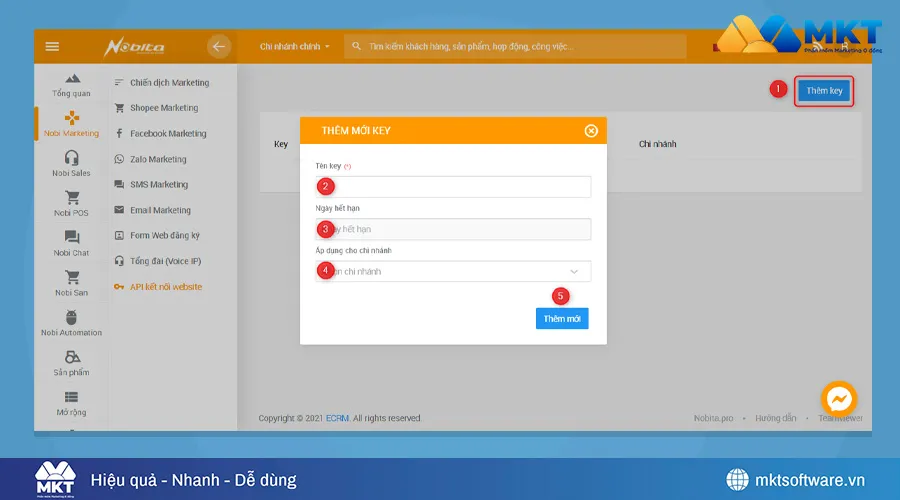Open the Chọn chi nhánh dropdown

click(x=453, y=271)
